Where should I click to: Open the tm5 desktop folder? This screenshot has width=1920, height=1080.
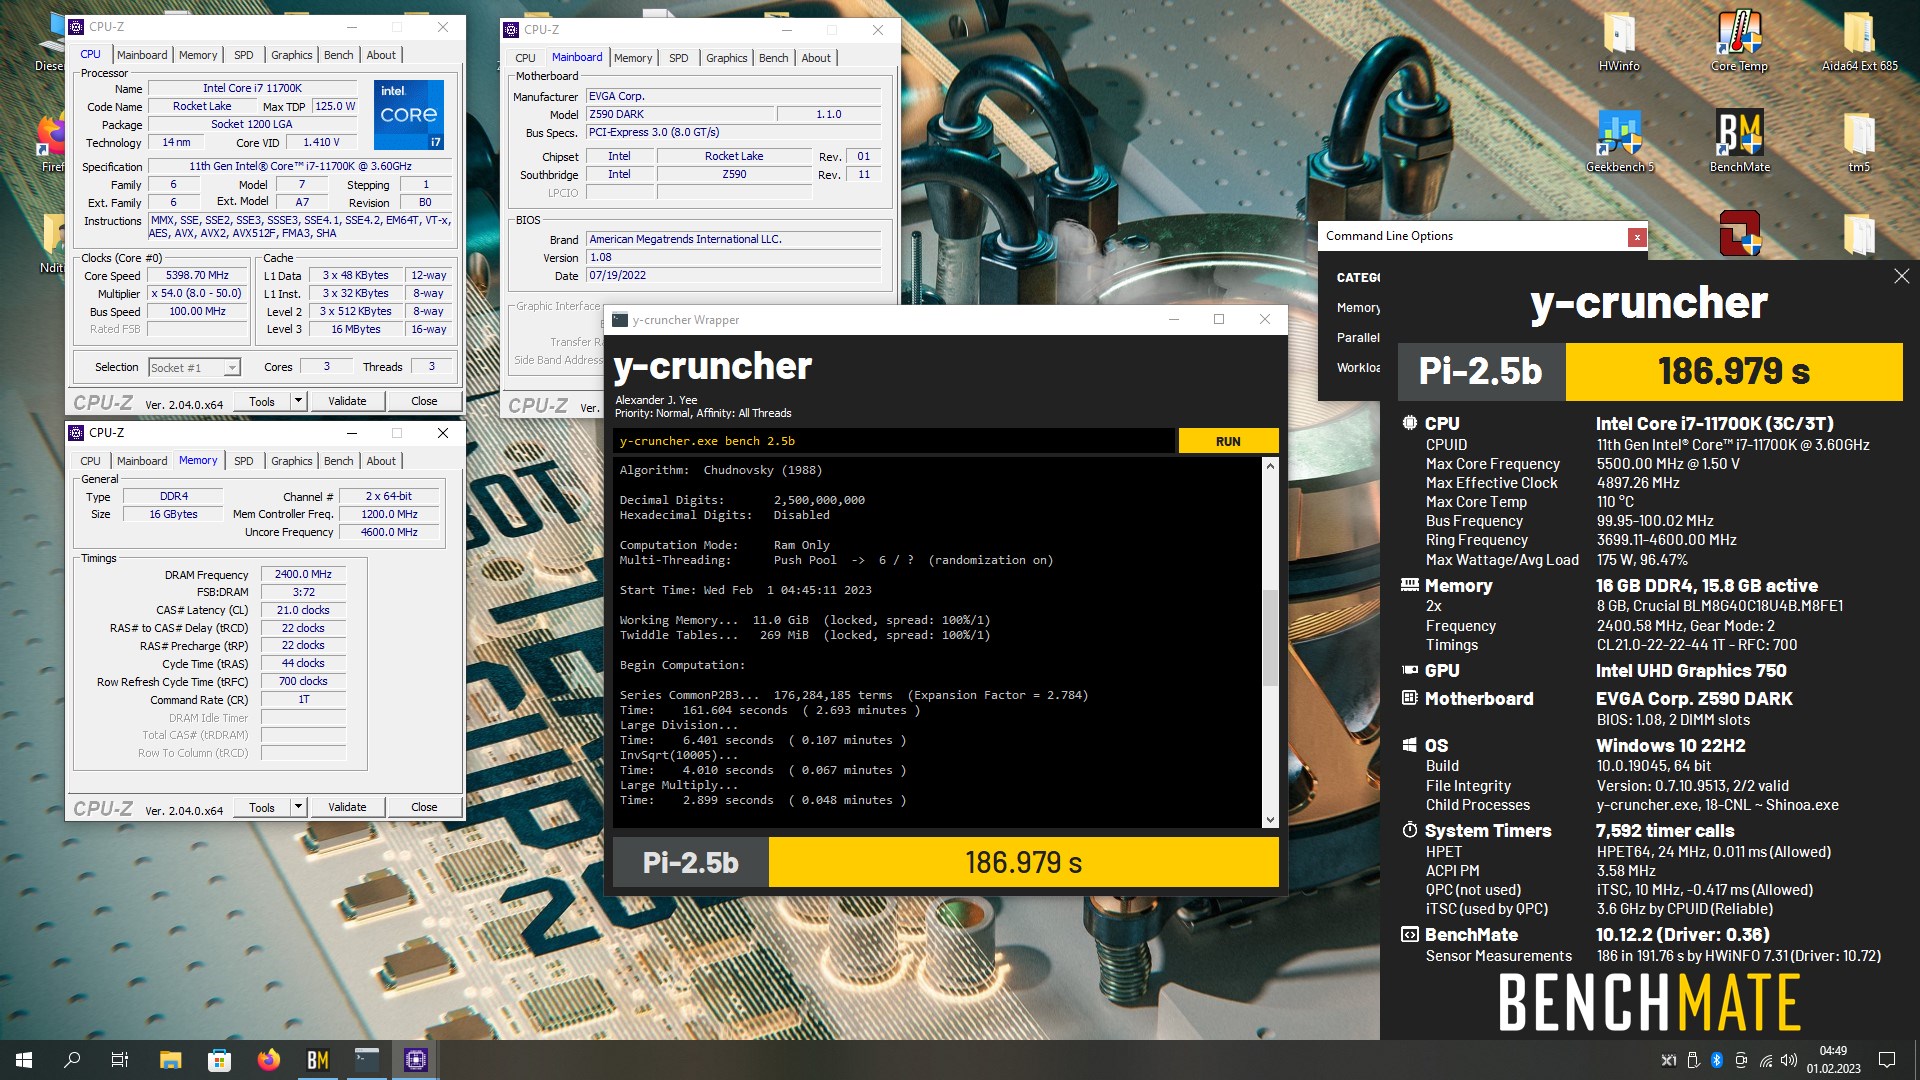click(1859, 142)
